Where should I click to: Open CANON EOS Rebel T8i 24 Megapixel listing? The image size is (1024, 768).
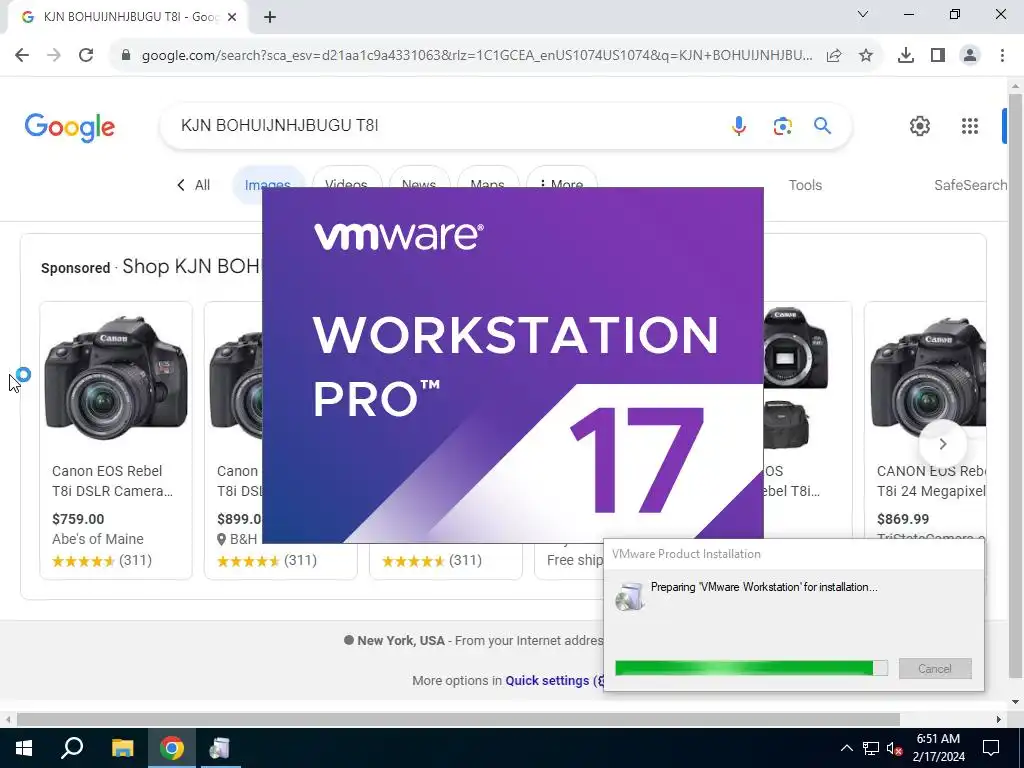coord(931,481)
